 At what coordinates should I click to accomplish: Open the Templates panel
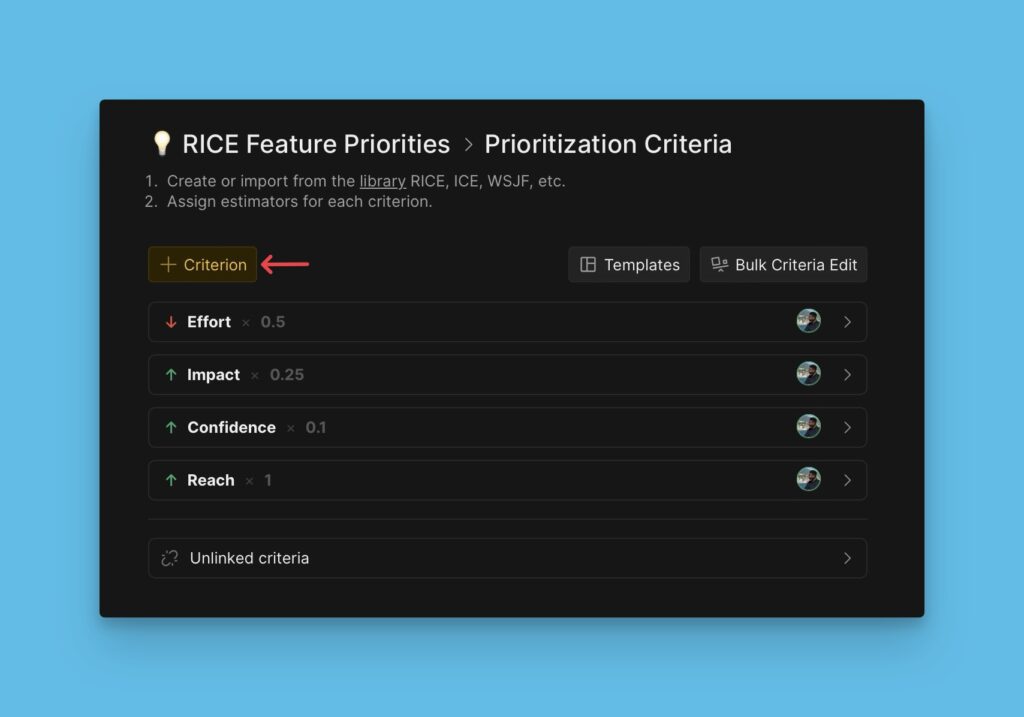[x=628, y=264]
